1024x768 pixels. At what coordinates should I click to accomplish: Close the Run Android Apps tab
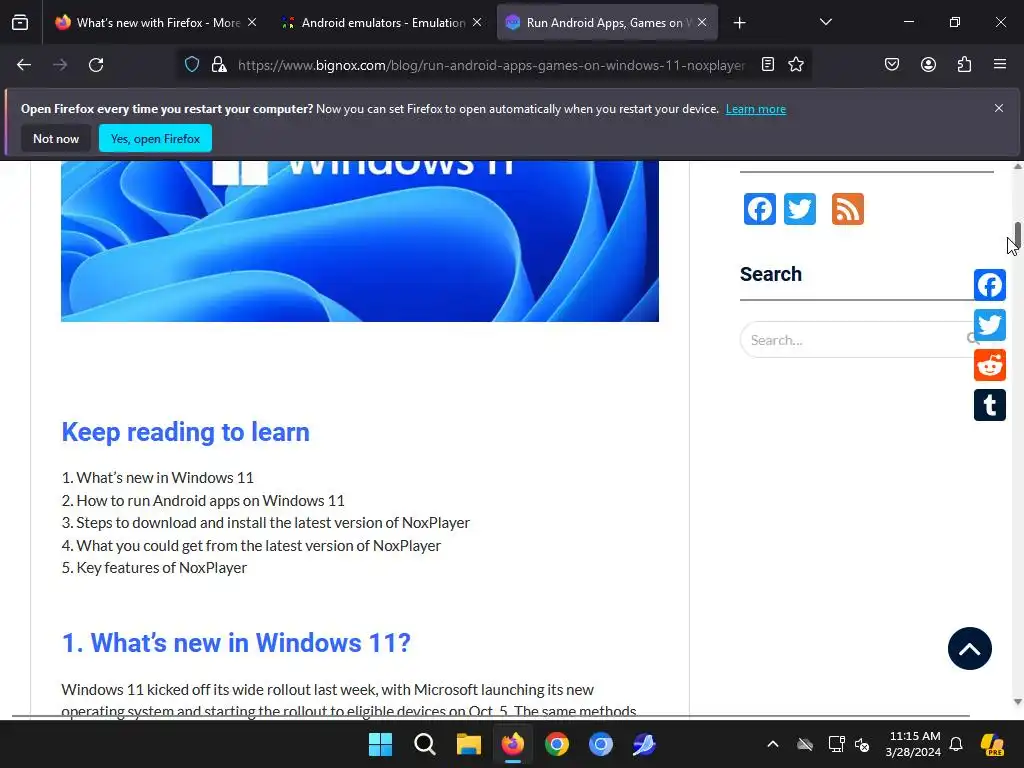(702, 22)
